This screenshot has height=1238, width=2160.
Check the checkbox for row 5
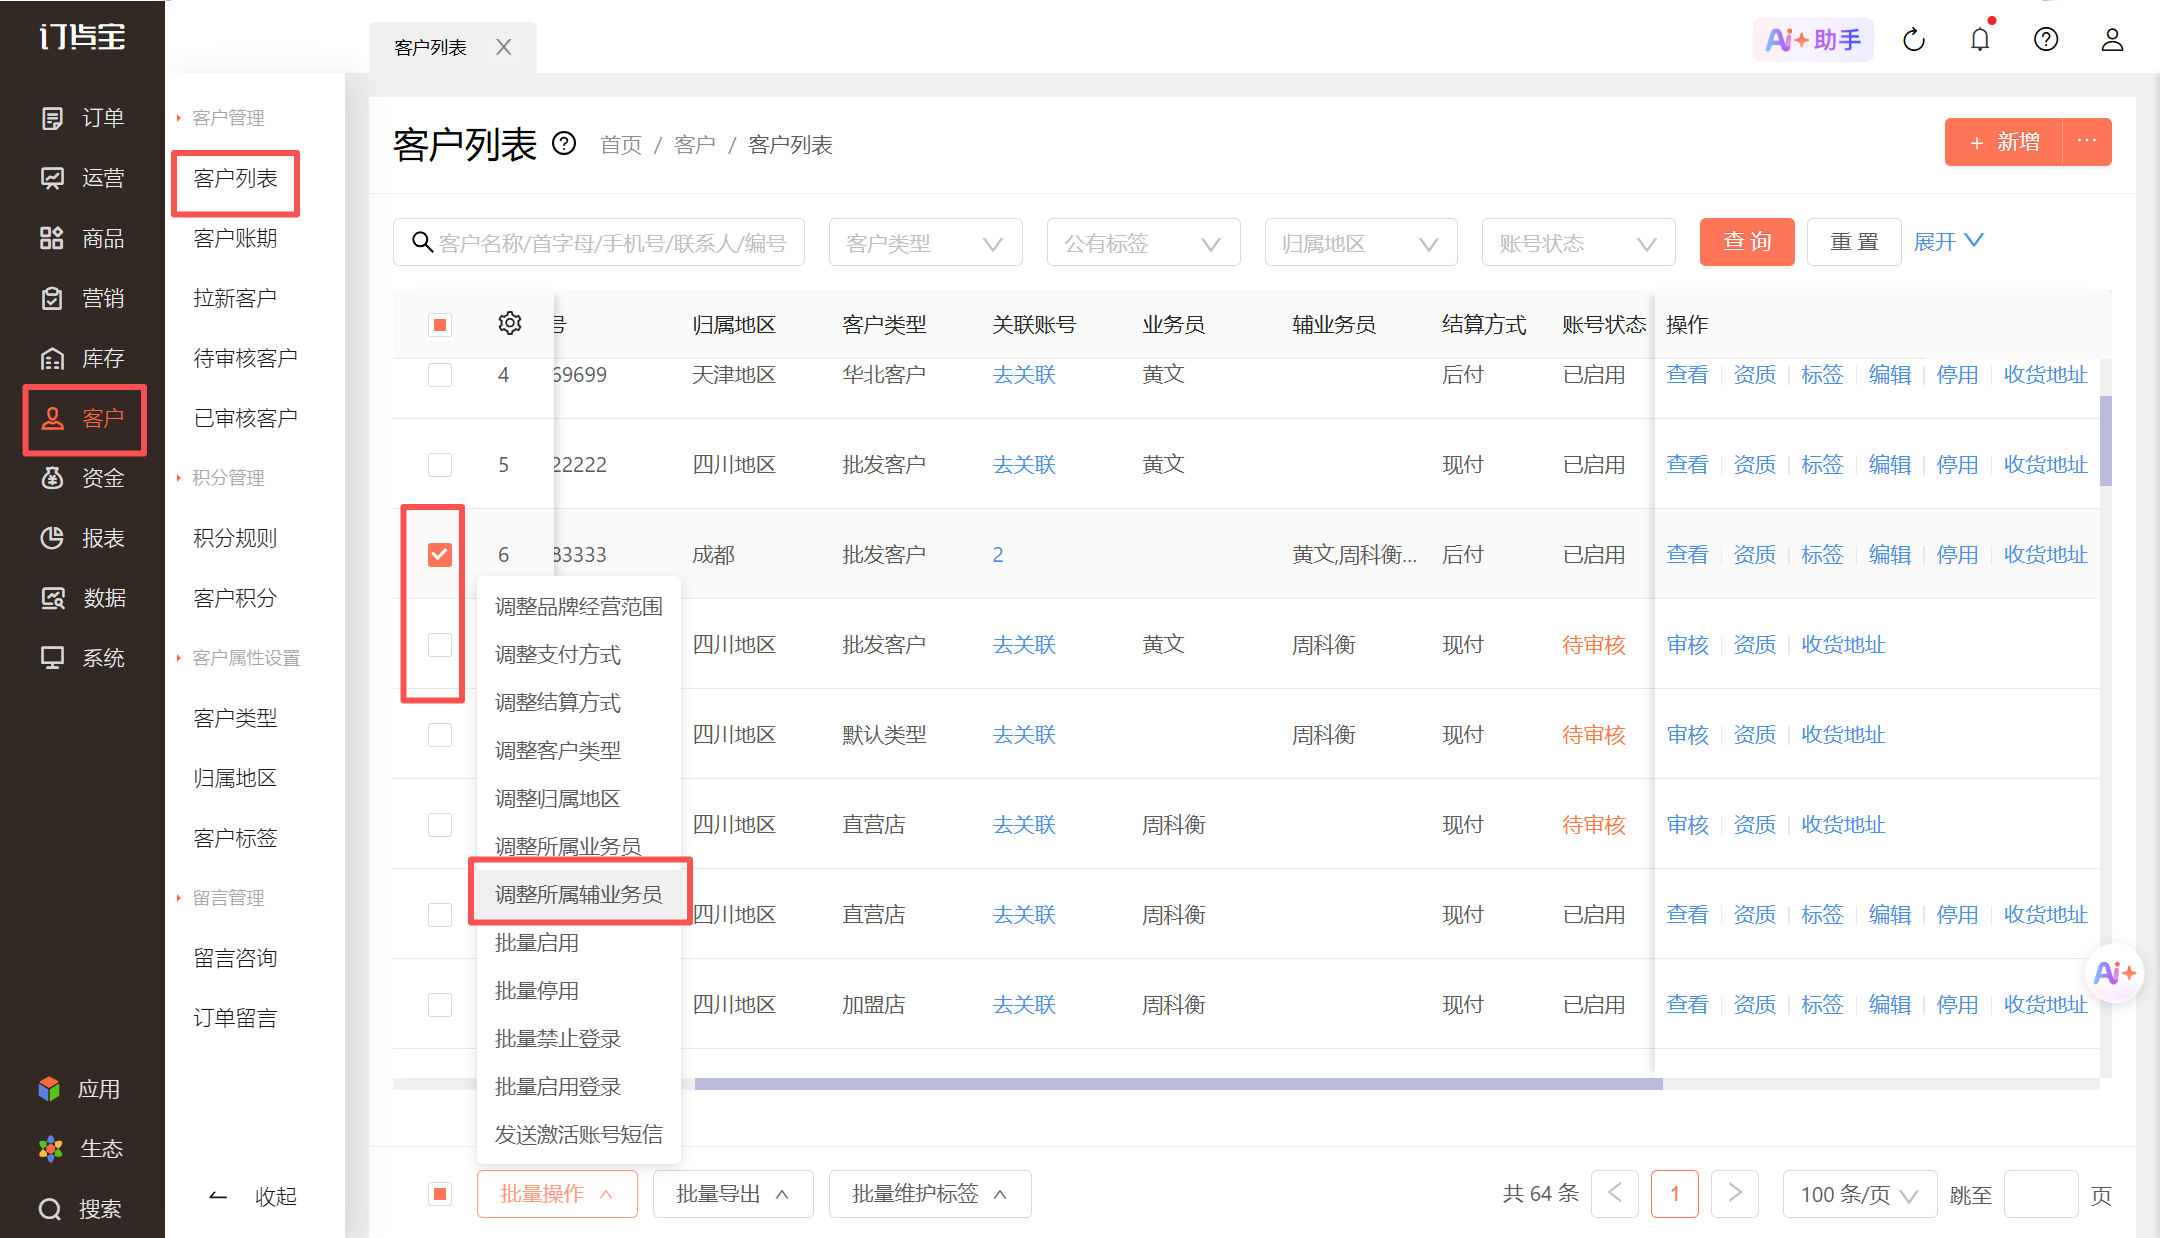pyautogui.click(x=440, y=465)
